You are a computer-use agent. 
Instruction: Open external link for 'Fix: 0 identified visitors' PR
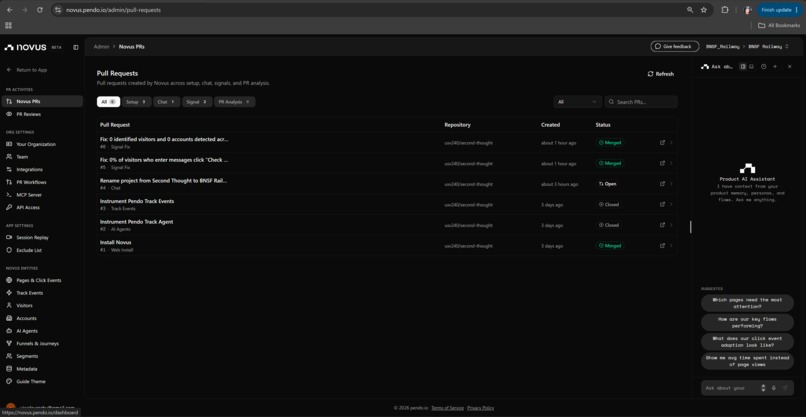[662, 142]
